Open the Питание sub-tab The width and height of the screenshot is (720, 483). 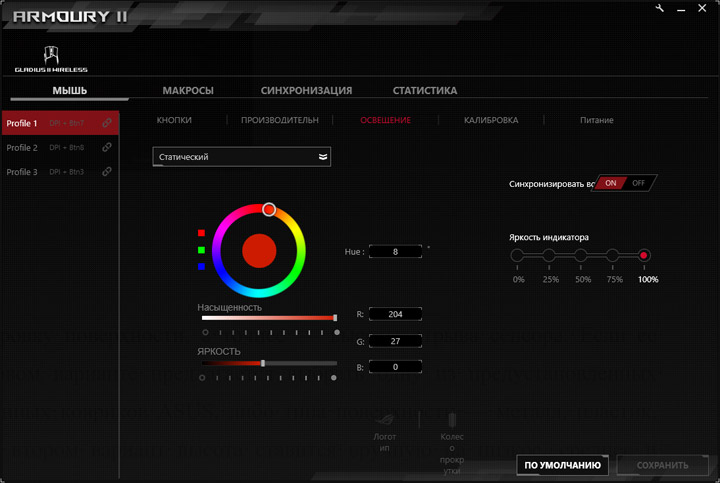(x=596, y=120)
